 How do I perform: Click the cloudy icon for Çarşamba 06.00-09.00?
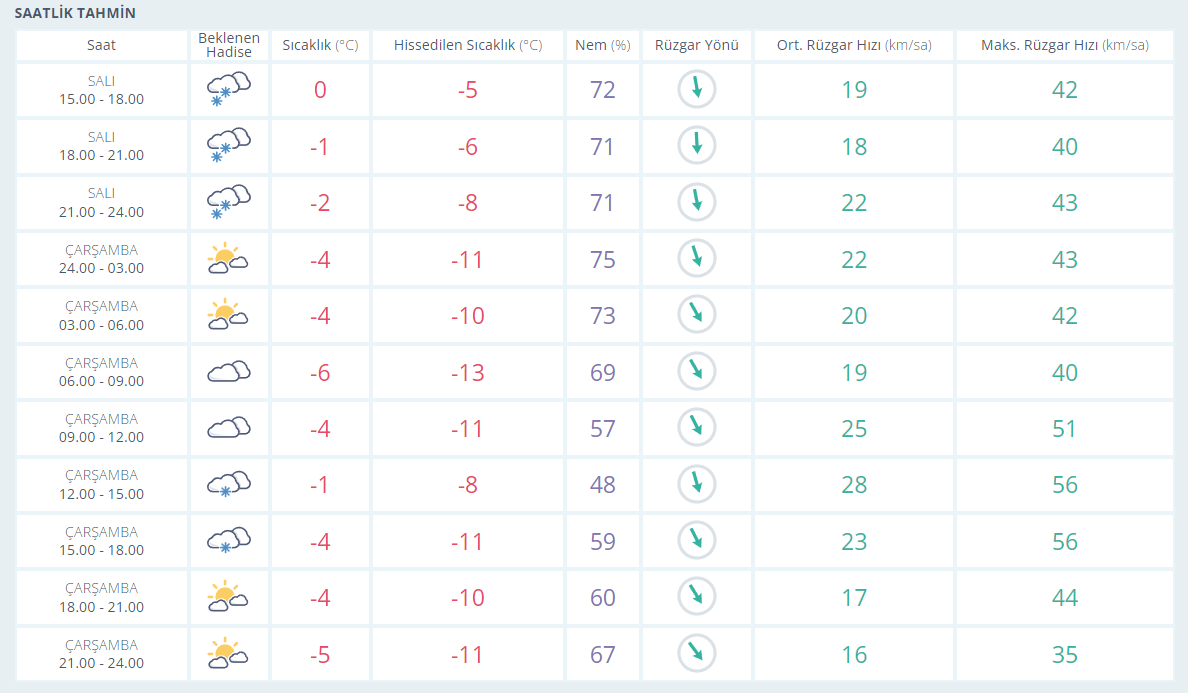228,372
